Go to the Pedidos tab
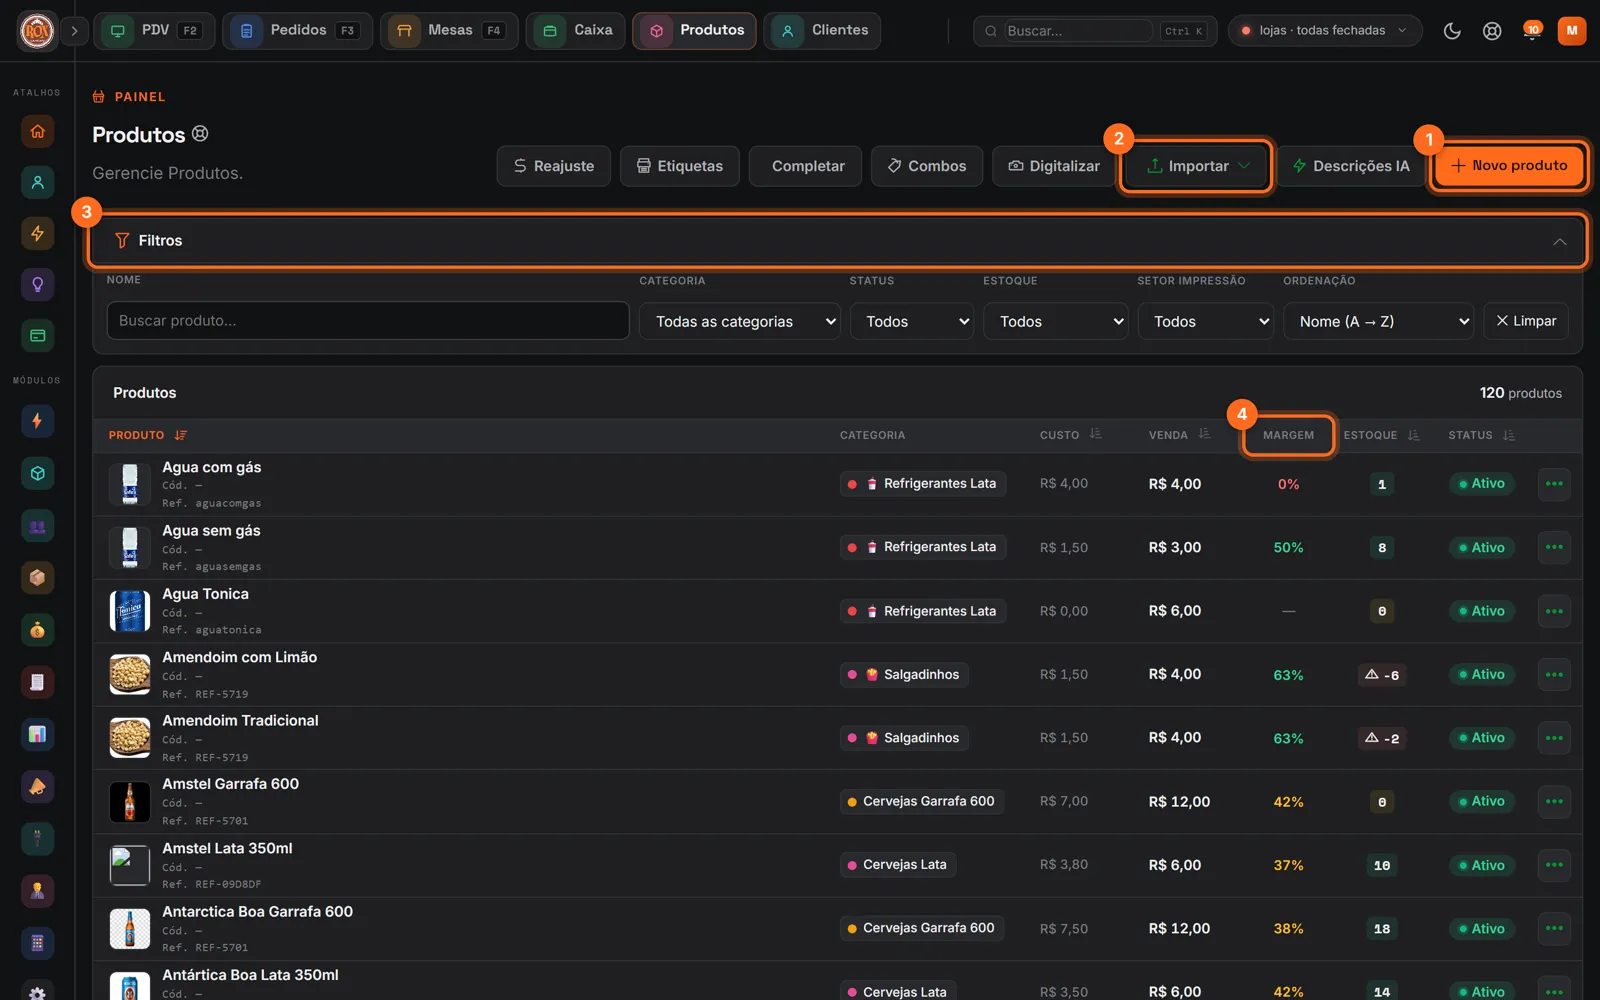The image size is (1600, 1000). pyautogui.click(x=297, y=31)
